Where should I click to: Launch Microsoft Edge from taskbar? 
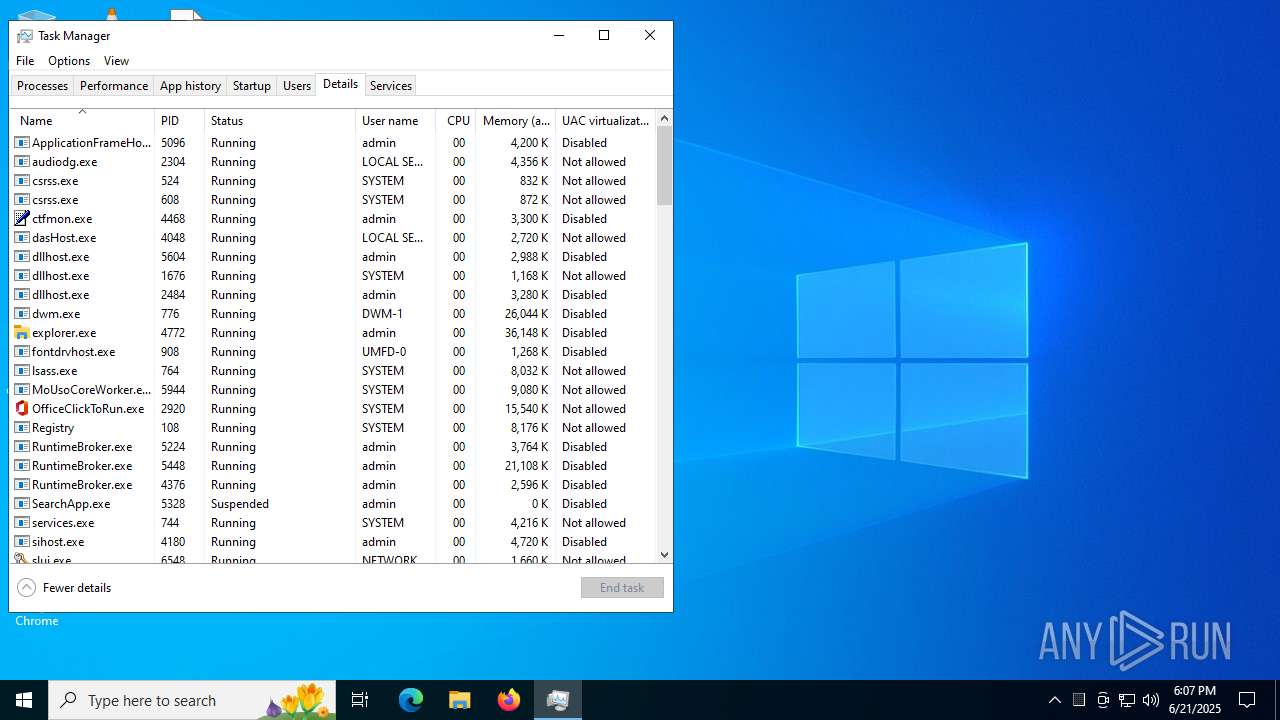pyautogui.click(x=411, y=700)
